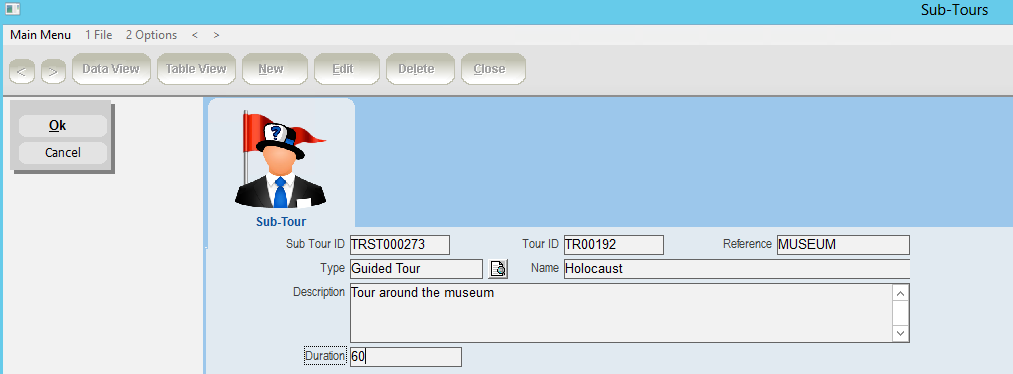Click the Type field showing Guided Tour
This screenshot has width=1013, height=374.
pos(416,268)
